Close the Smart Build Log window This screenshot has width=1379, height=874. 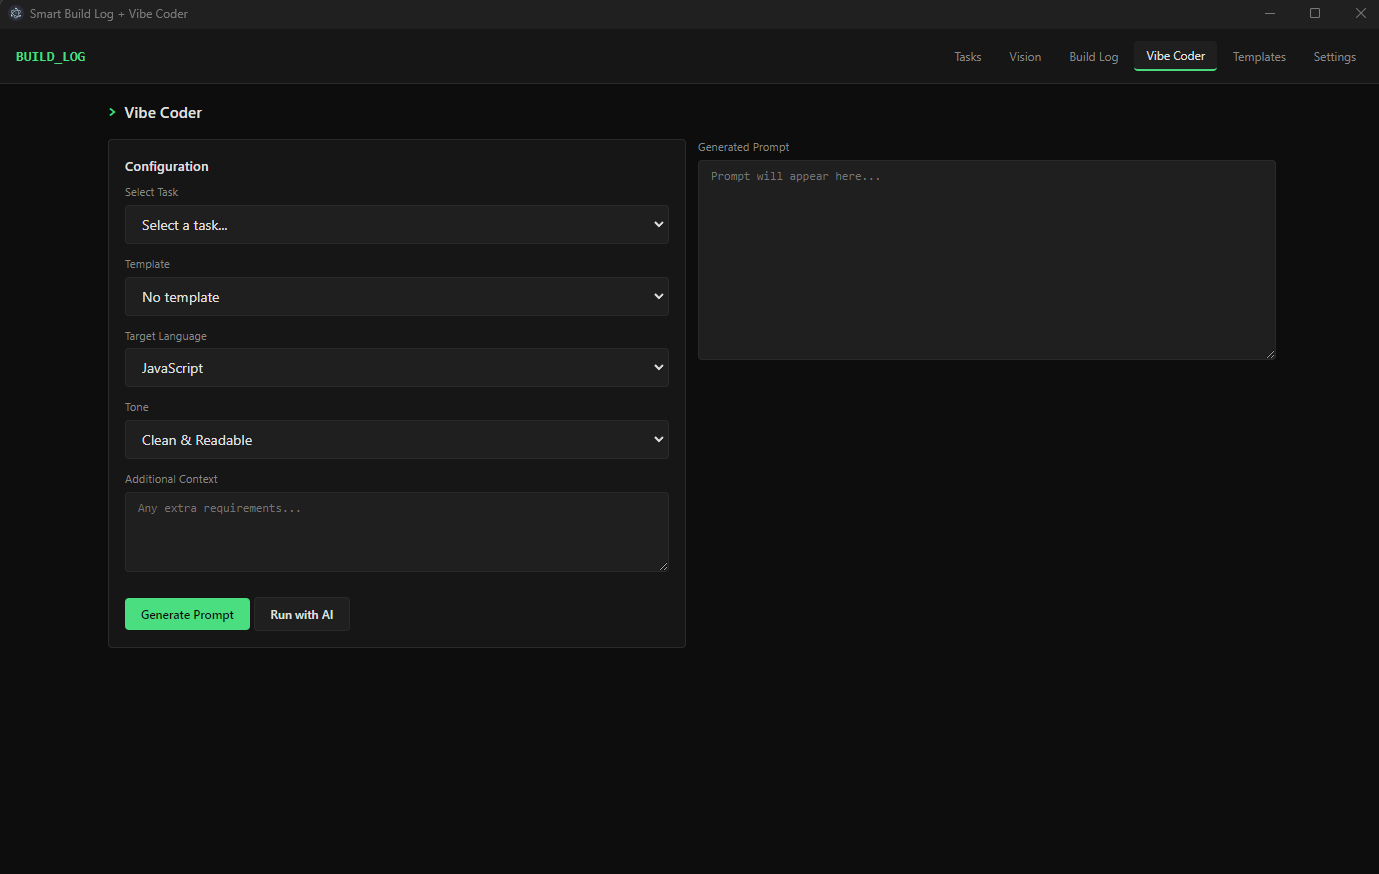click(1360, 14)
